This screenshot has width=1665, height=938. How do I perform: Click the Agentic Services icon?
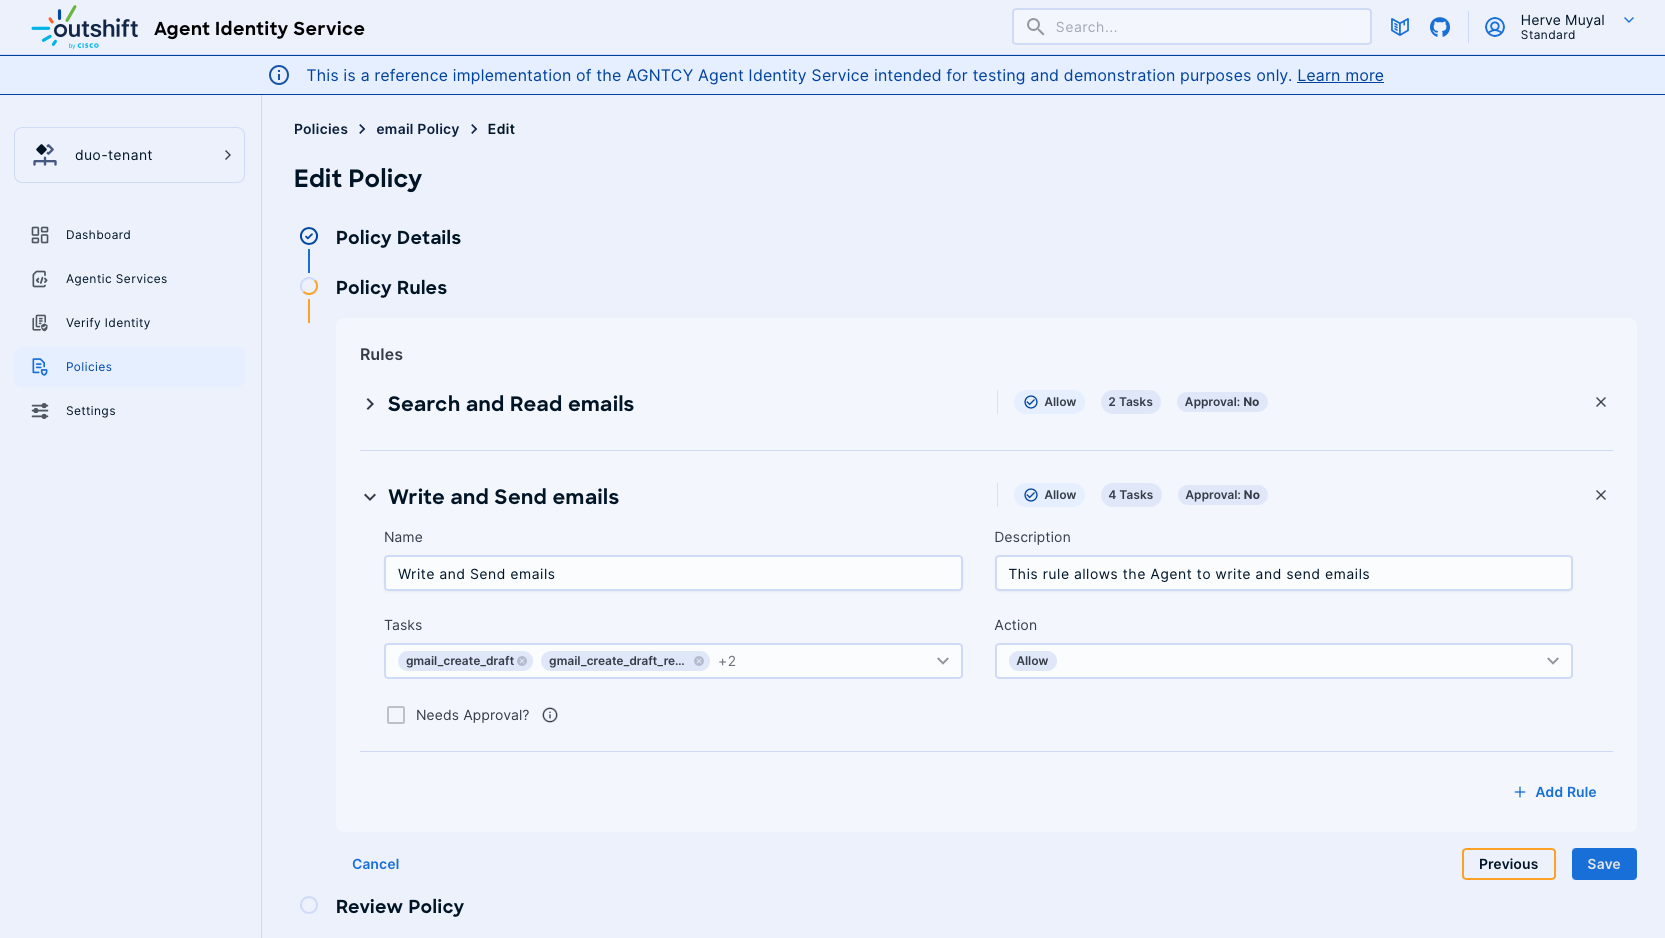coord(40,279)
